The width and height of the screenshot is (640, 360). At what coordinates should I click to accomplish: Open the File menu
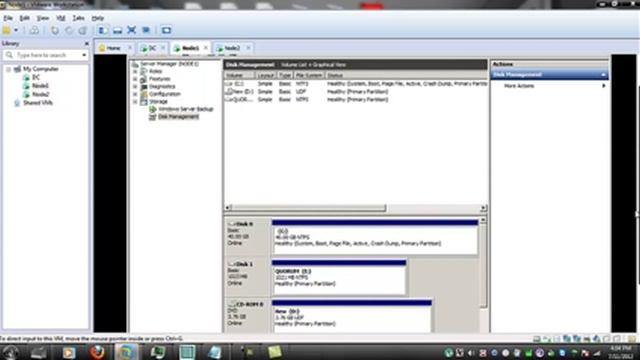point(8,18)
